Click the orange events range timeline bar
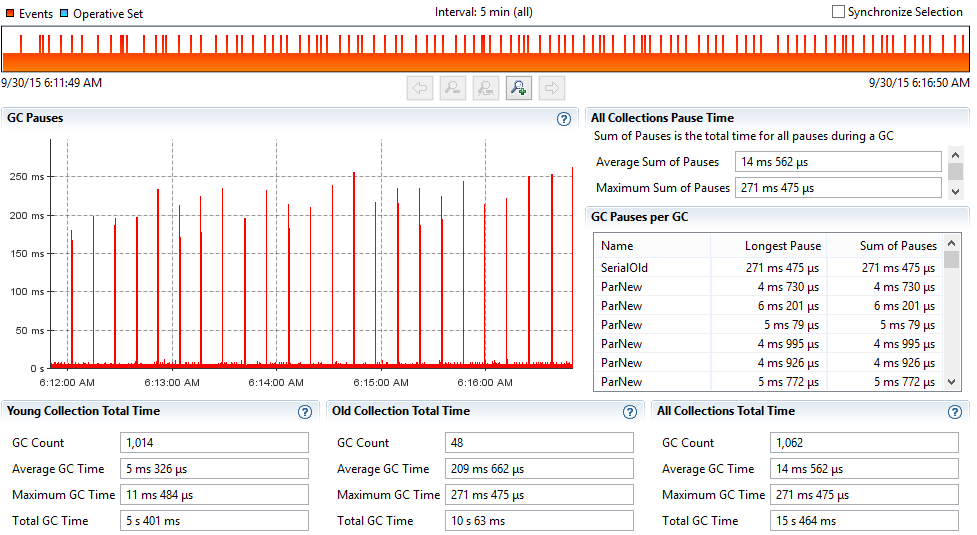 click(485, 49)
